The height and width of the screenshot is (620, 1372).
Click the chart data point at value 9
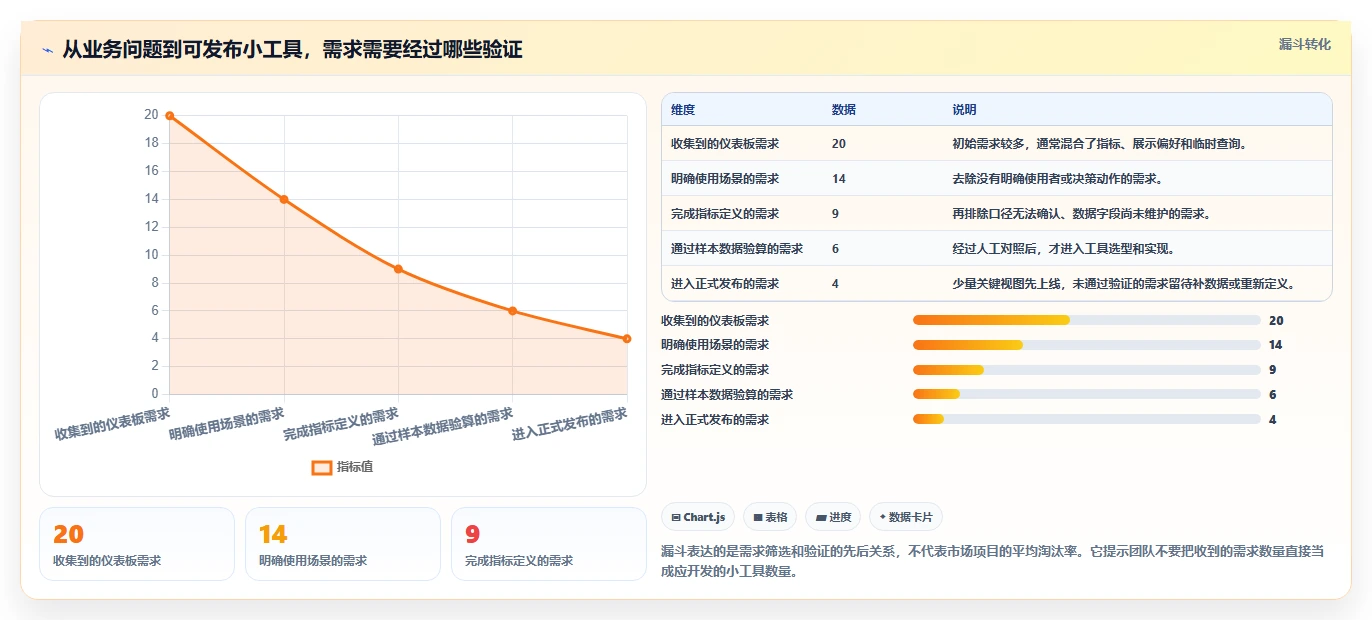click(x=398, y=269)
